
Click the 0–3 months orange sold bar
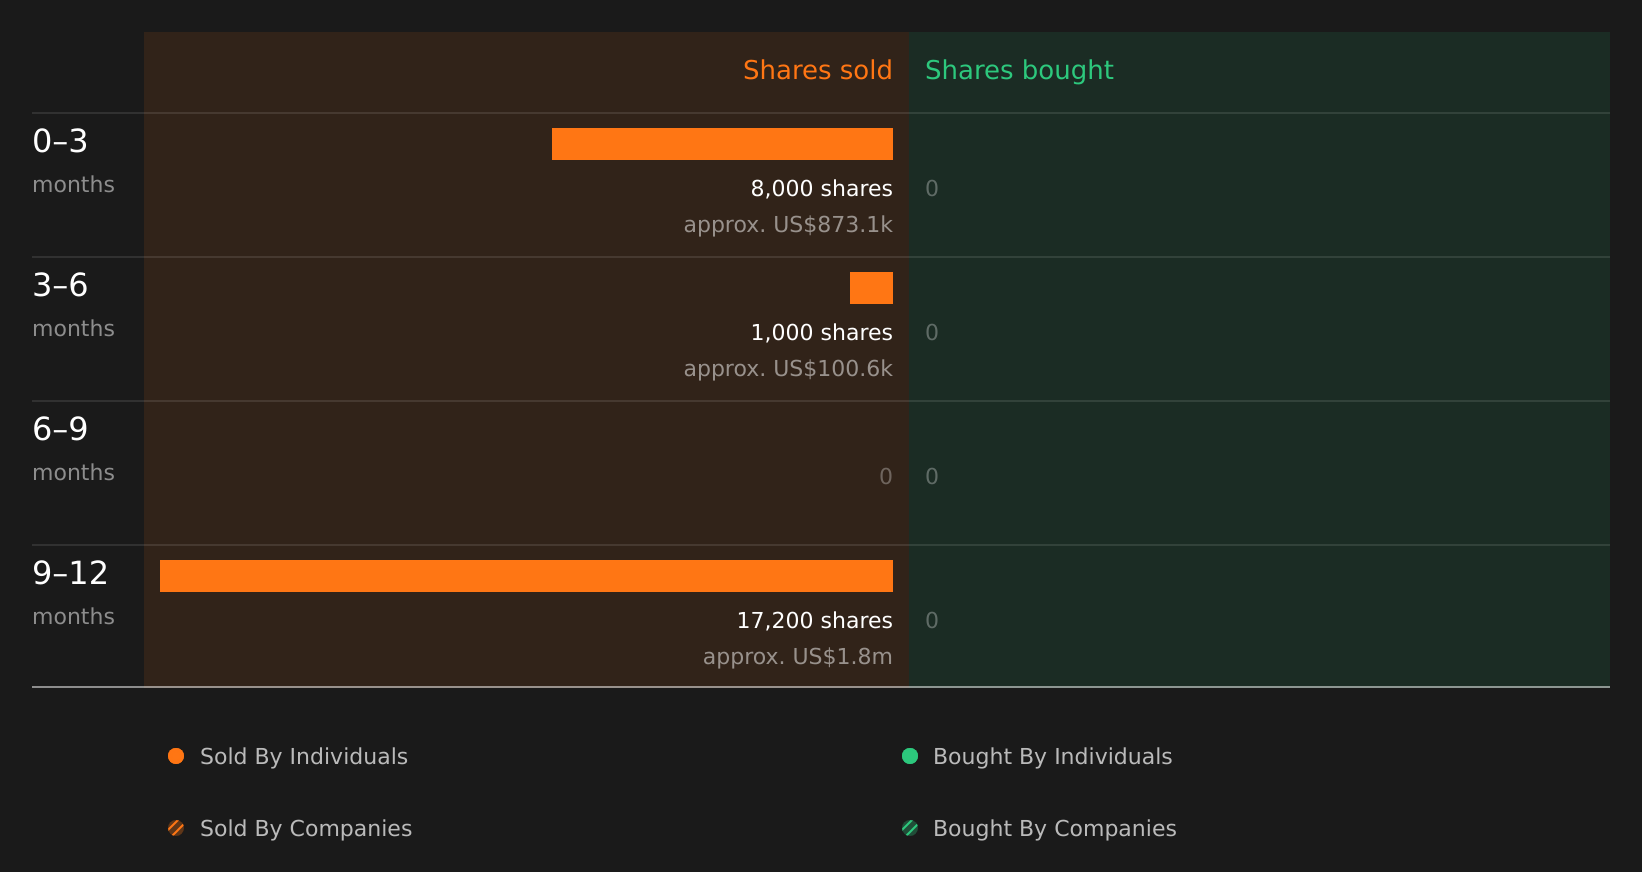[x=722, y=144]
